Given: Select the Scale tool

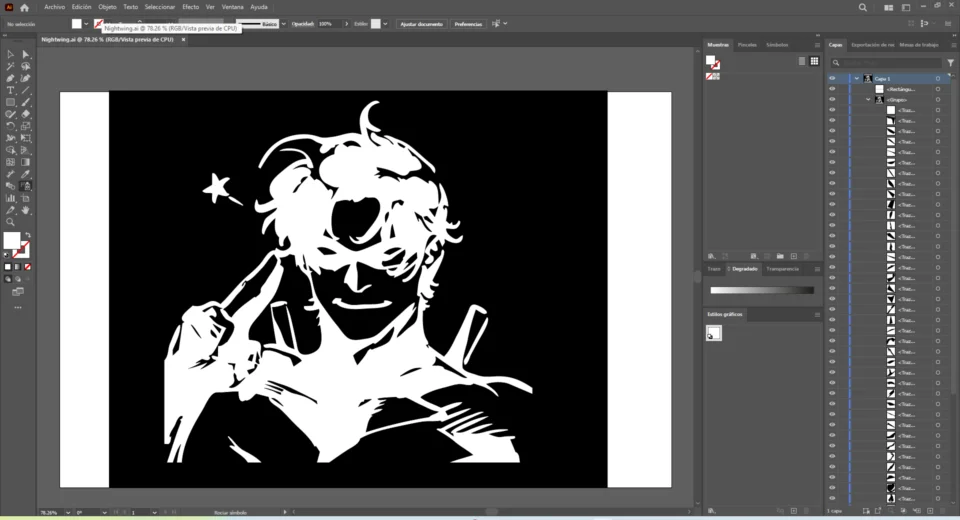Looking at the screenshot, I should (x=26, y=126).
